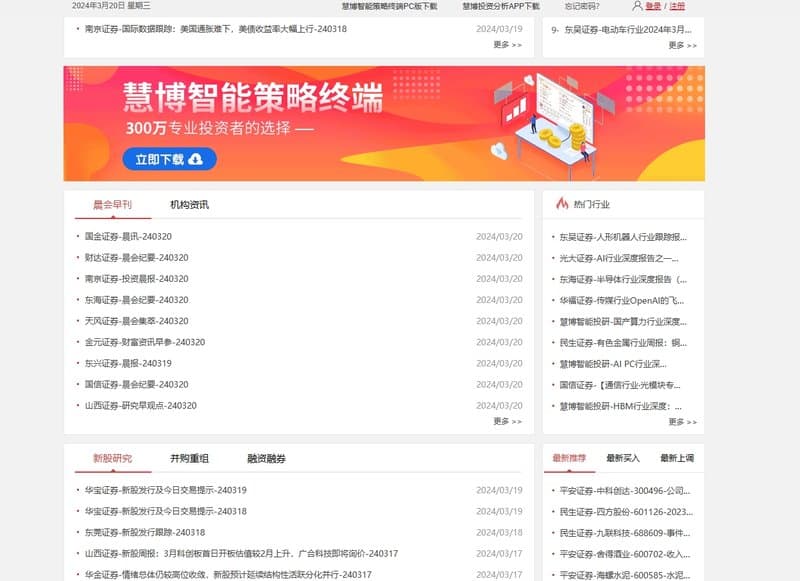800x581 pixels.
Task: Open 慧博智能策略终端PC版下载 link
Action: click(x=389, y=6)
